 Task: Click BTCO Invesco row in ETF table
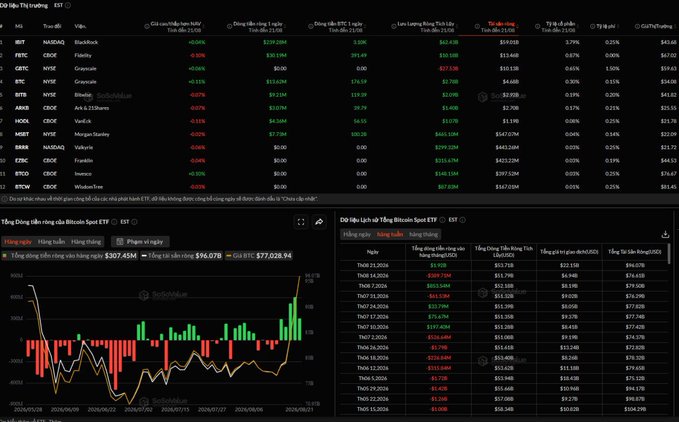tap(340, 174)
